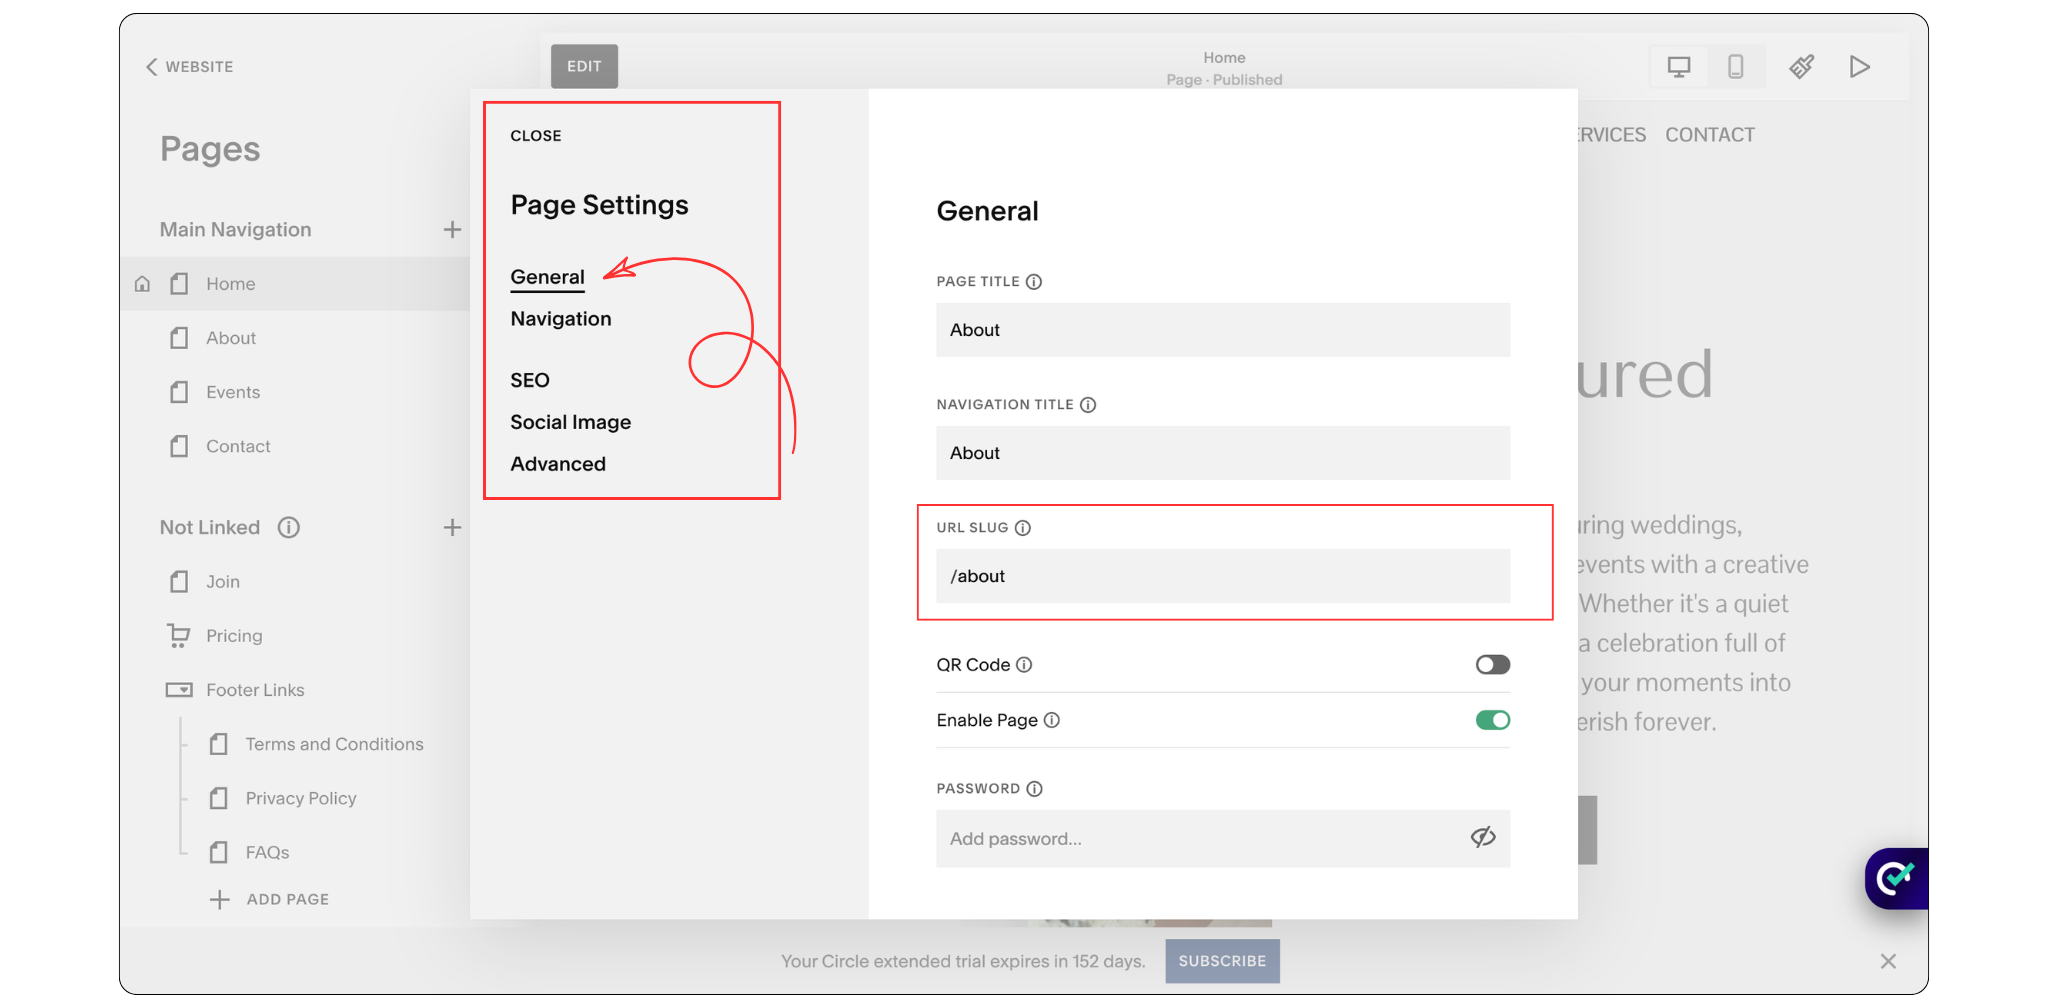Click ADD PAGE in Footer Links

coord(270,899)
